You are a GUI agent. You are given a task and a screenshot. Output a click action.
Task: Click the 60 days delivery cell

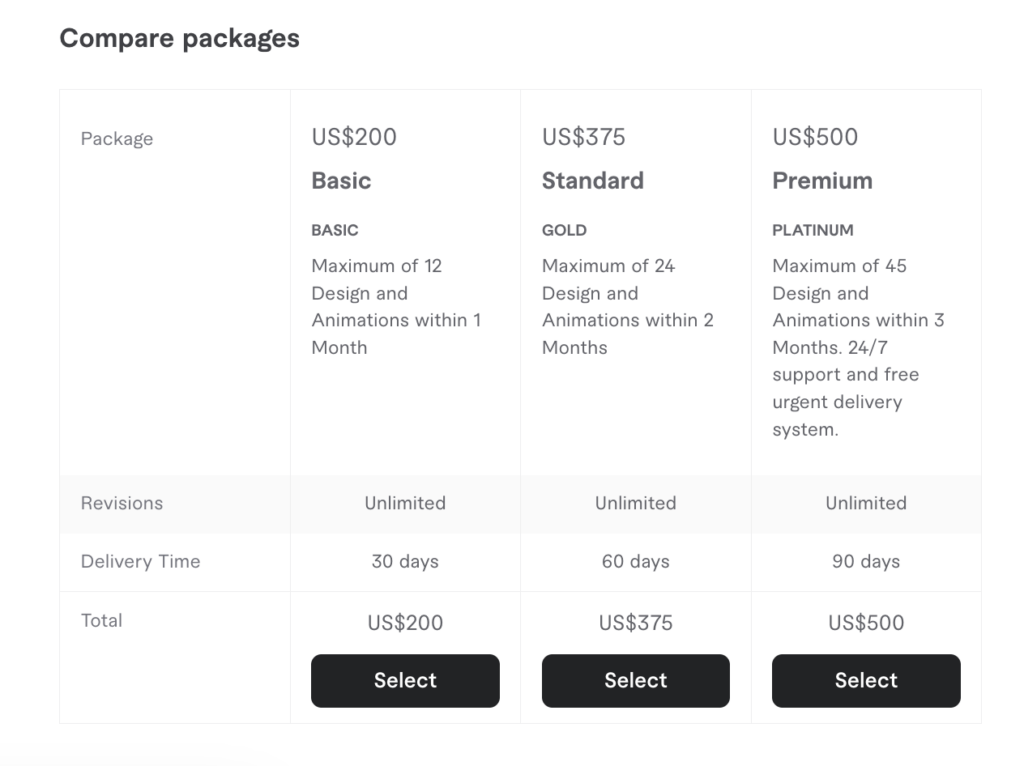[635, 561]
